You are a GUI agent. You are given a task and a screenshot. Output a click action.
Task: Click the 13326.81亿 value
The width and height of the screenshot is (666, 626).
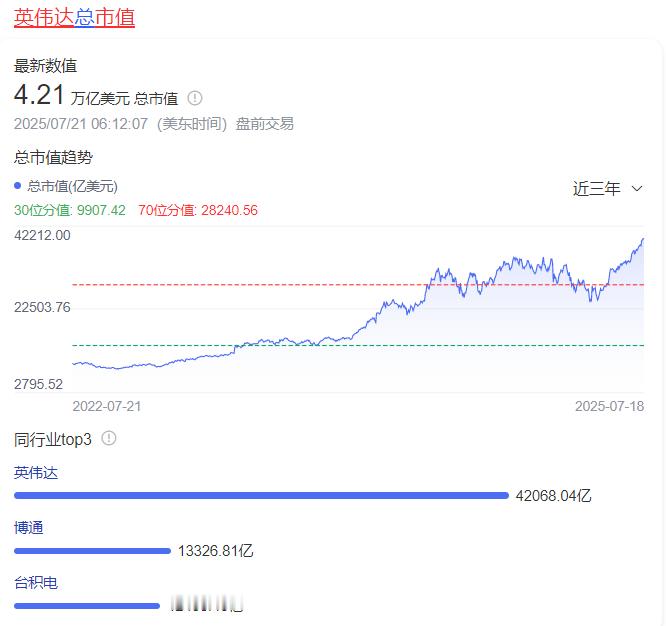point(216,551)
